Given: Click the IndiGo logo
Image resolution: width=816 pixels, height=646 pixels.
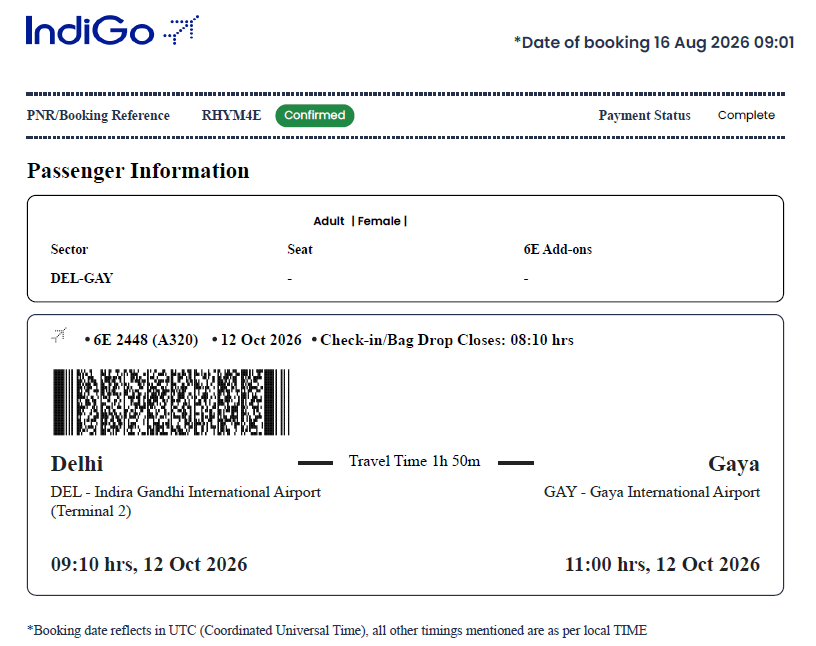Looking at the screenshot, I should point(112,30).
